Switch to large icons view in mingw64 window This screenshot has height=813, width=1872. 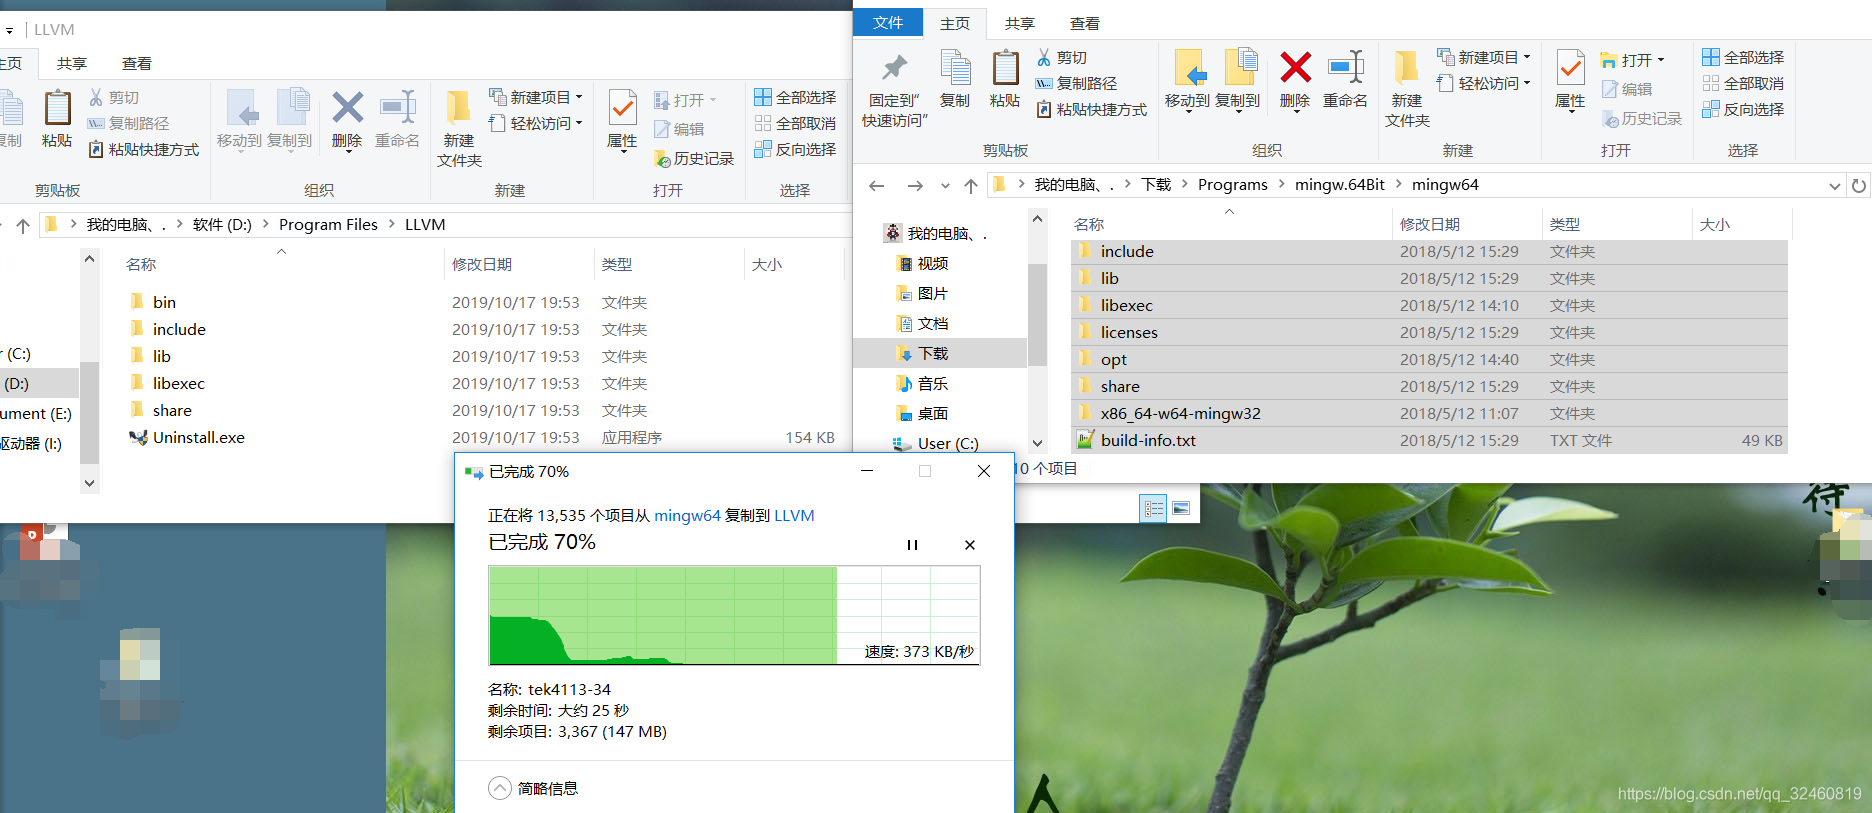(1181, 509)
